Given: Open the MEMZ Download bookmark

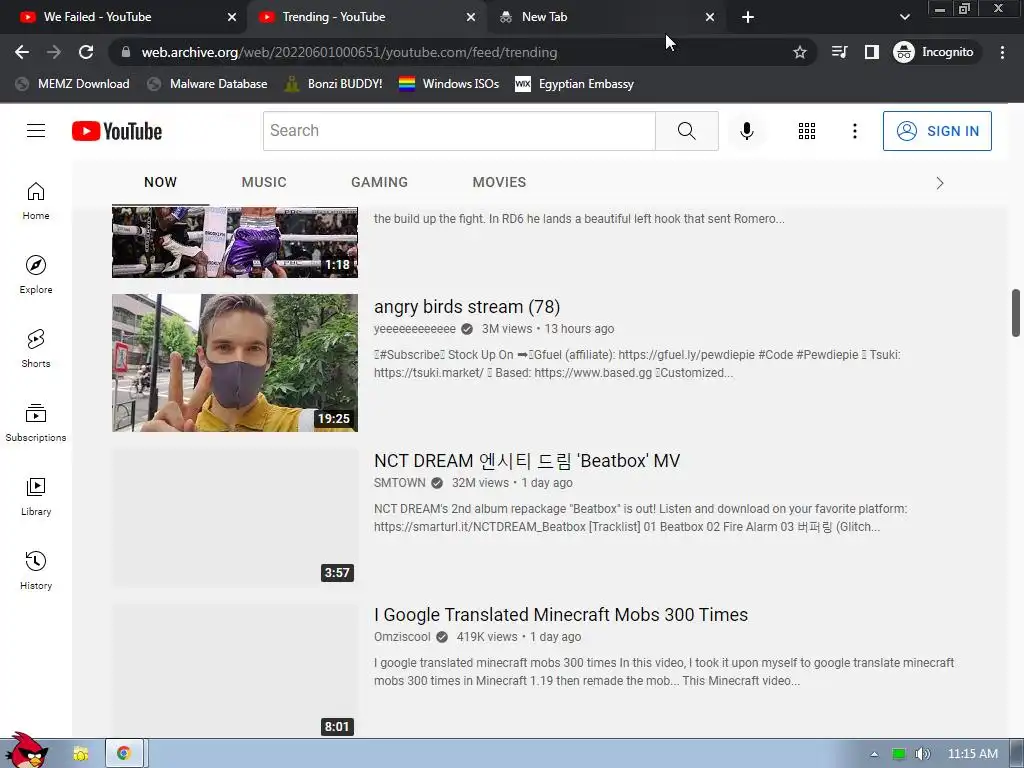Looking at the screenshot, I should pos(72,84).
